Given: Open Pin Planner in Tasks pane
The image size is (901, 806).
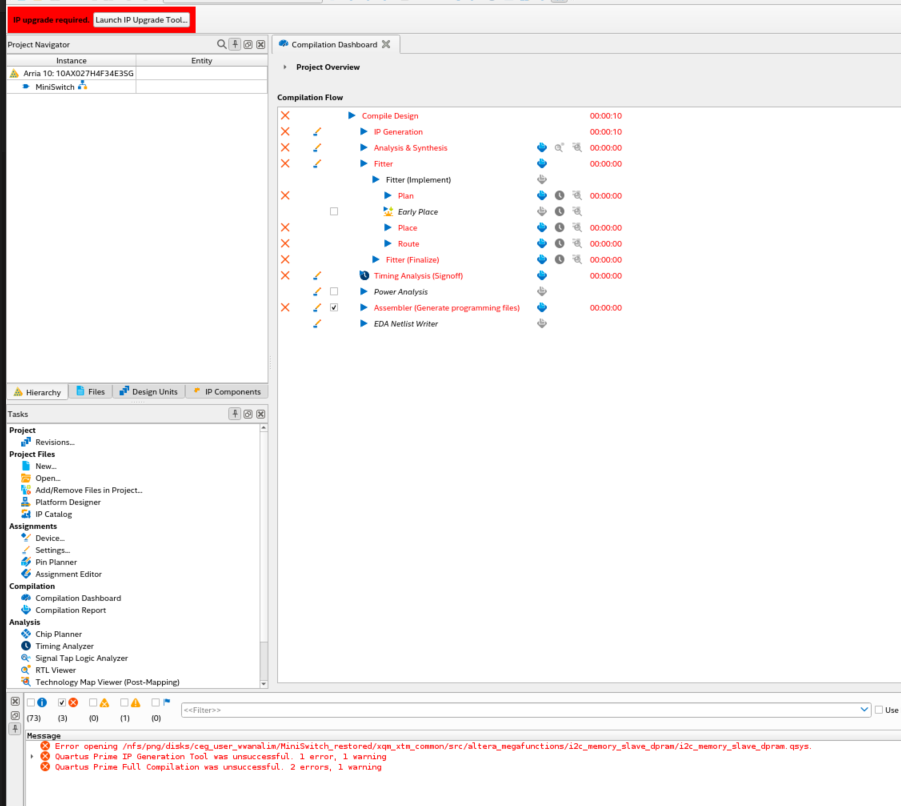Looking at the screenshot, I should (56, 562).
